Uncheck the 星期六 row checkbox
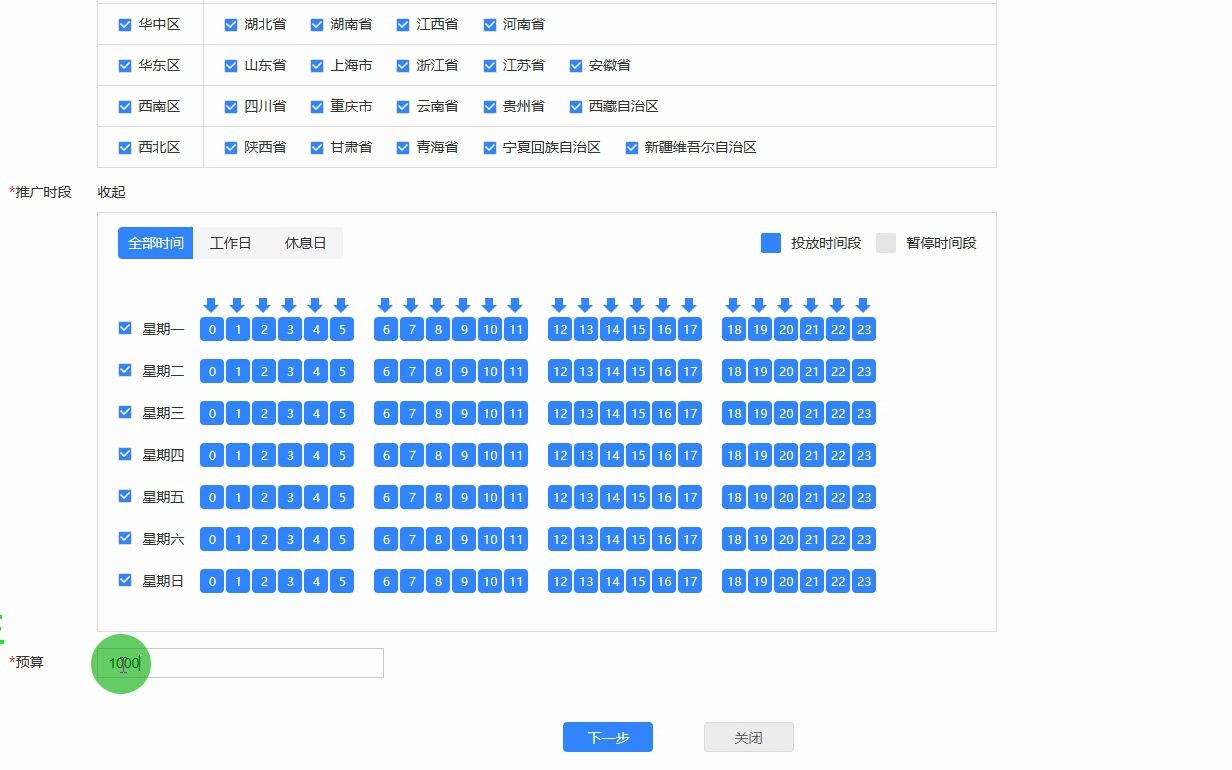Viewport: 1232px width, 770px height. click(125, 538)
